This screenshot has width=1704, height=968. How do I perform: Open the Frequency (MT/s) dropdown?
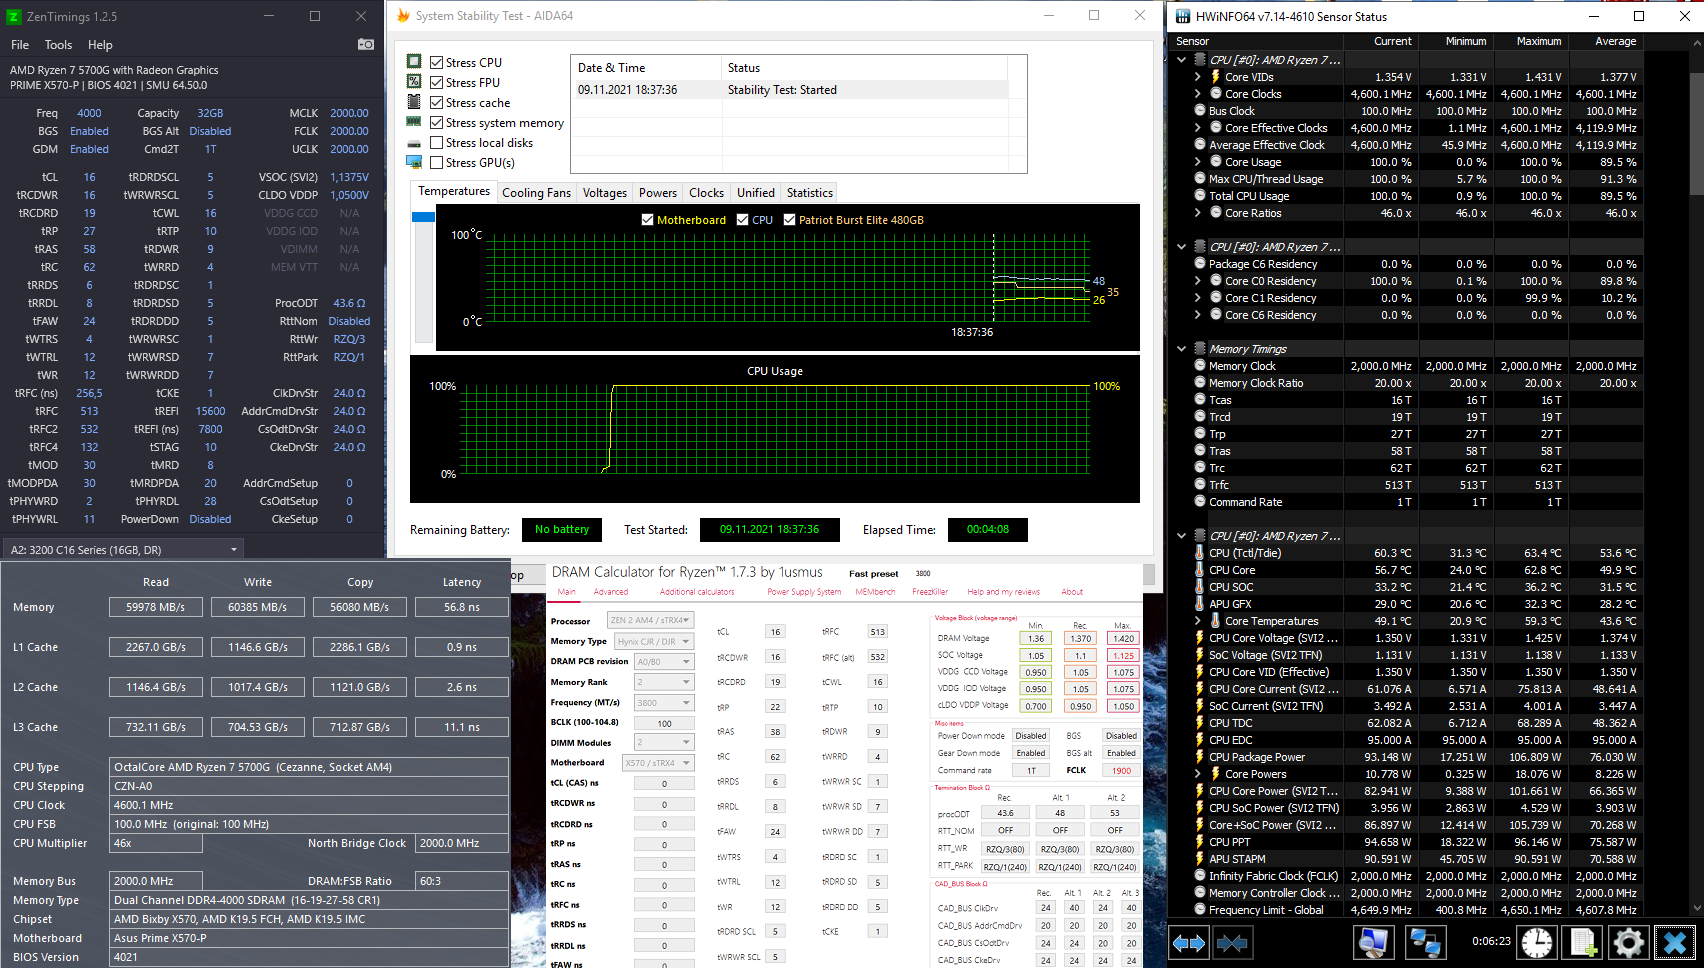pyautogui.click(x=664, y=702)
